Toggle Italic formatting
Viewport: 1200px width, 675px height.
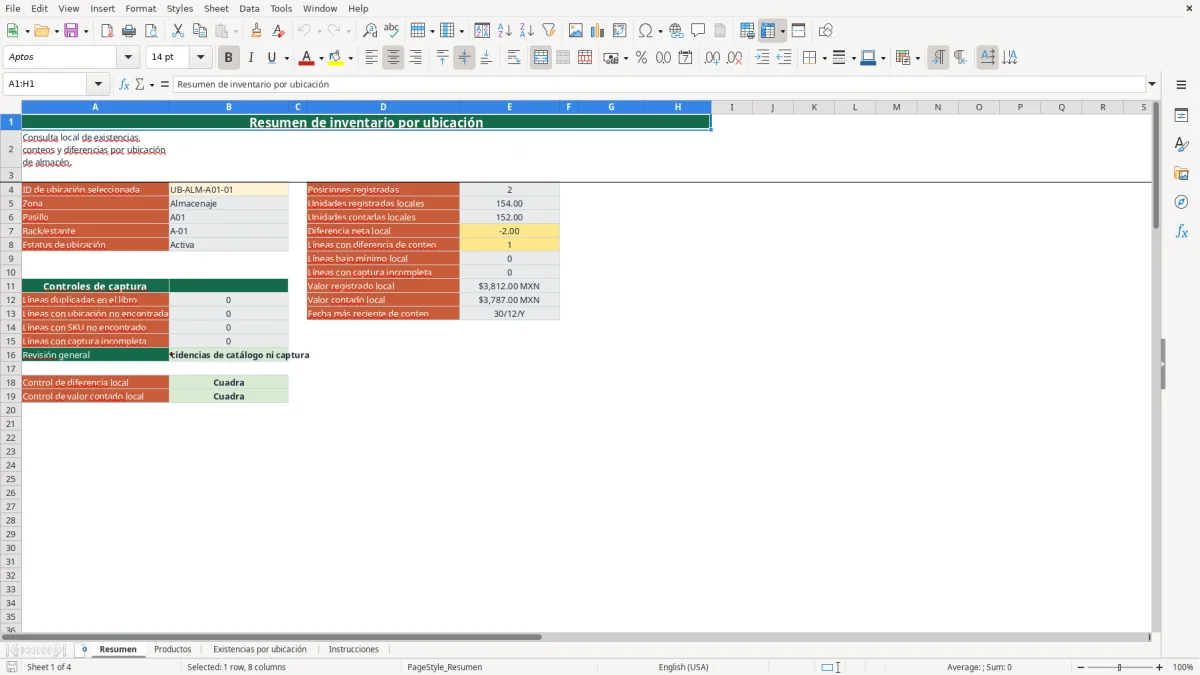[251, 58]
